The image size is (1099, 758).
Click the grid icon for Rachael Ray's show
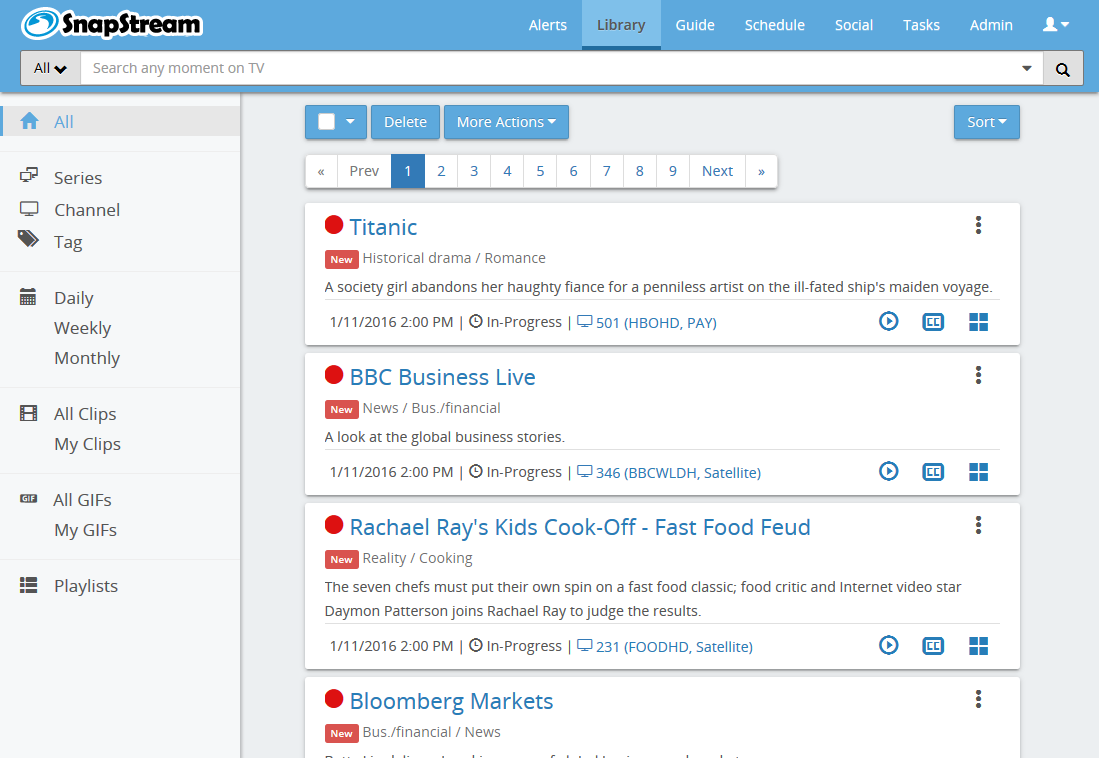click(x=978, y=646)
